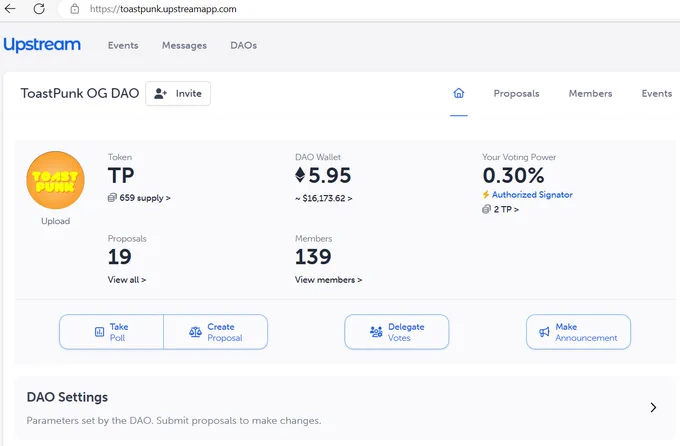
Task: Open Messages in the top navigation
Action: pos(184,46)
